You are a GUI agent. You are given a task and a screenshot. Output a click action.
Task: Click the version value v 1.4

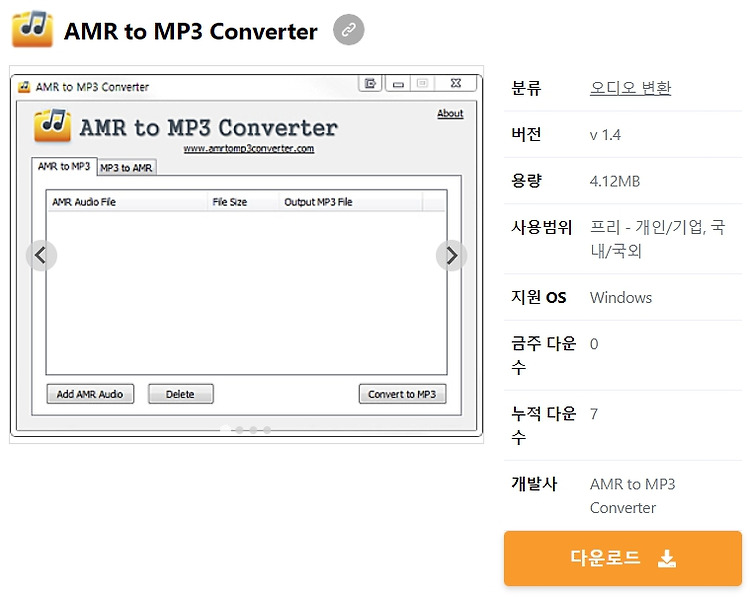click(605, 135)
